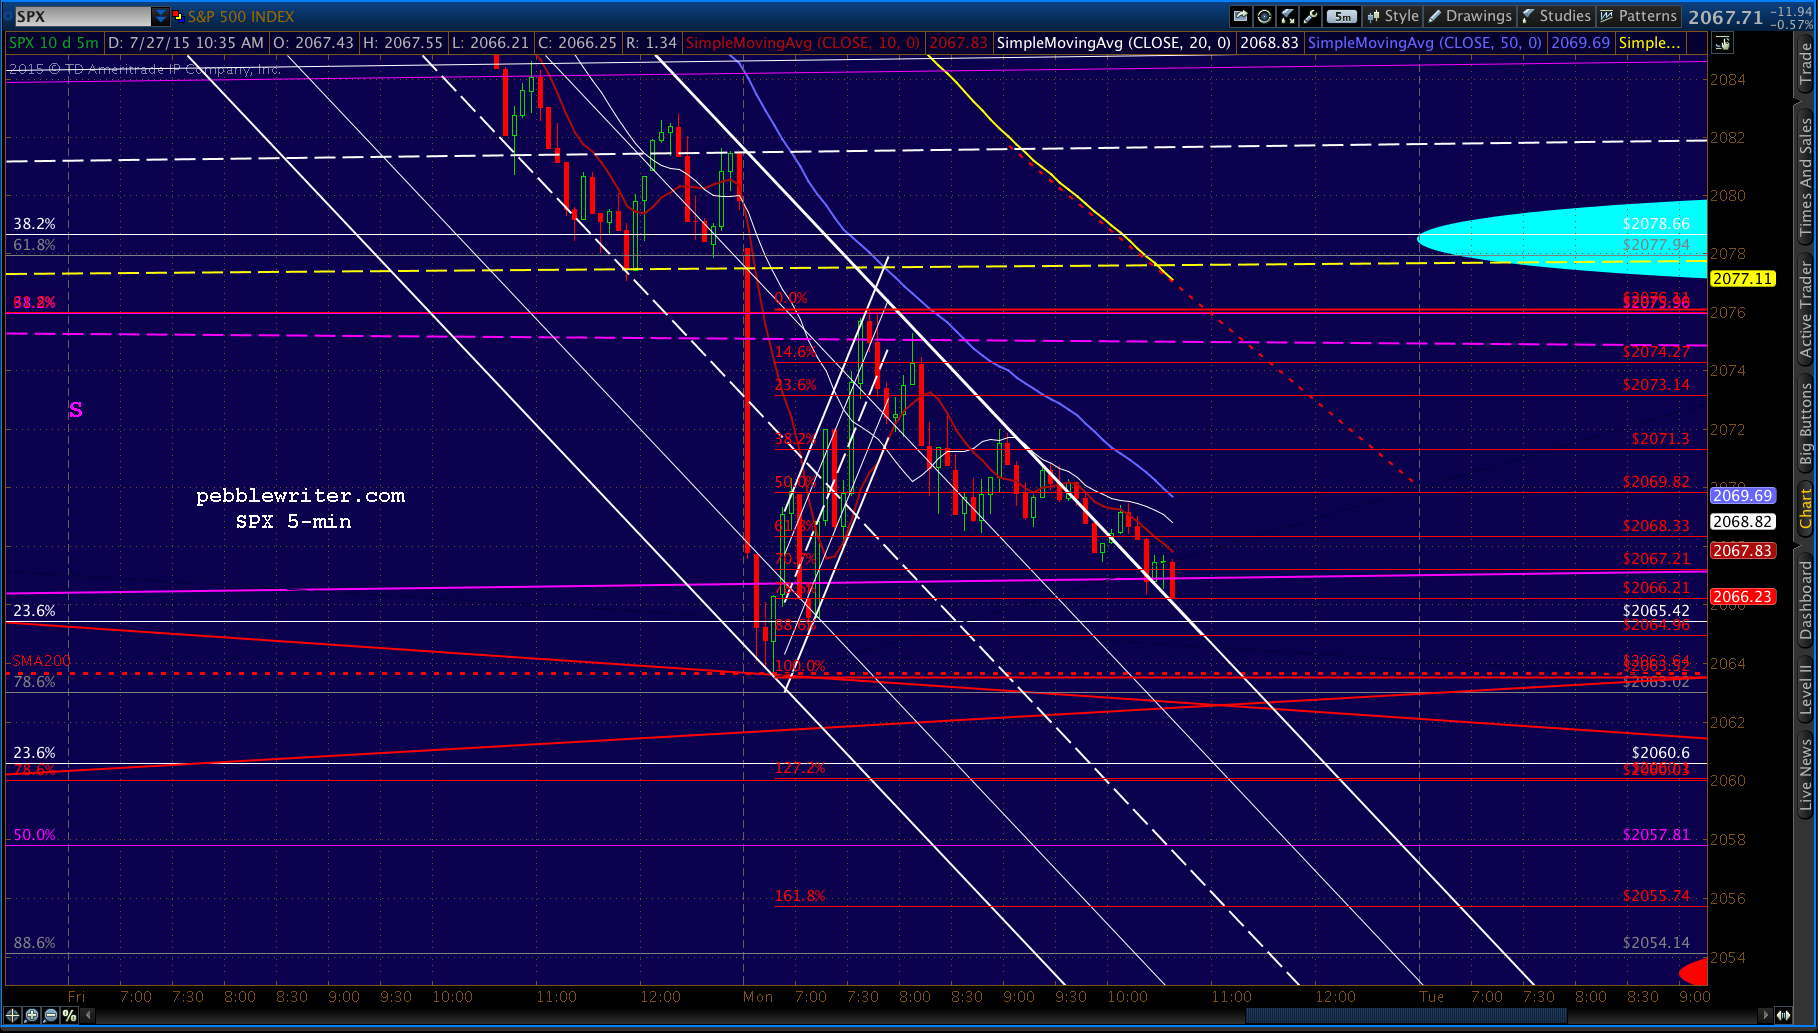Screen dimensions: 1818x1033
Task: Click the $2055.74 price level label
Action: click(1656, 896)
